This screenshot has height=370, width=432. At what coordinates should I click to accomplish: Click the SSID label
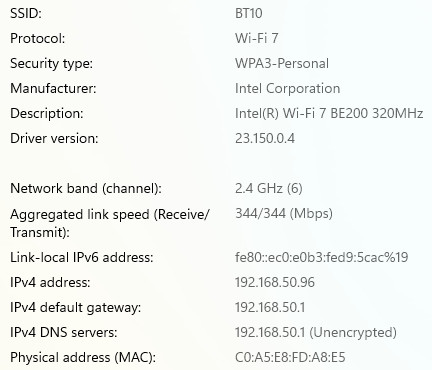[26, 13]
